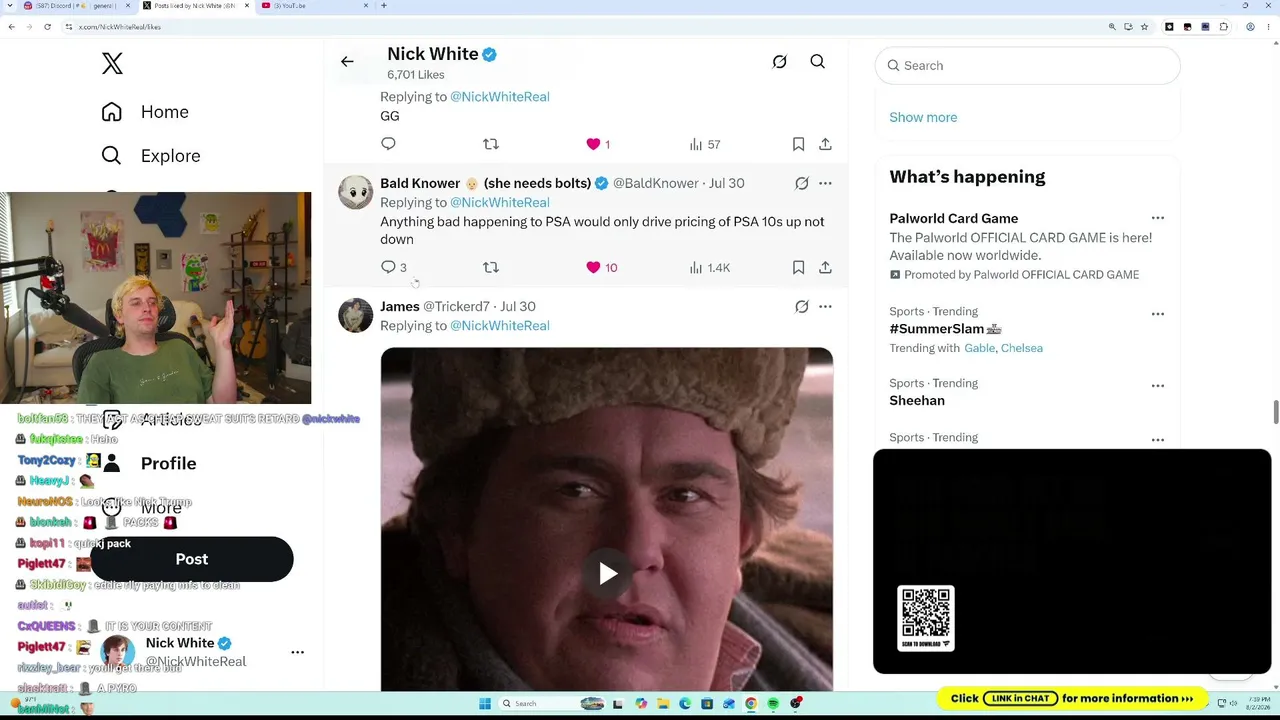Reply to the GG post

[388, 144]
